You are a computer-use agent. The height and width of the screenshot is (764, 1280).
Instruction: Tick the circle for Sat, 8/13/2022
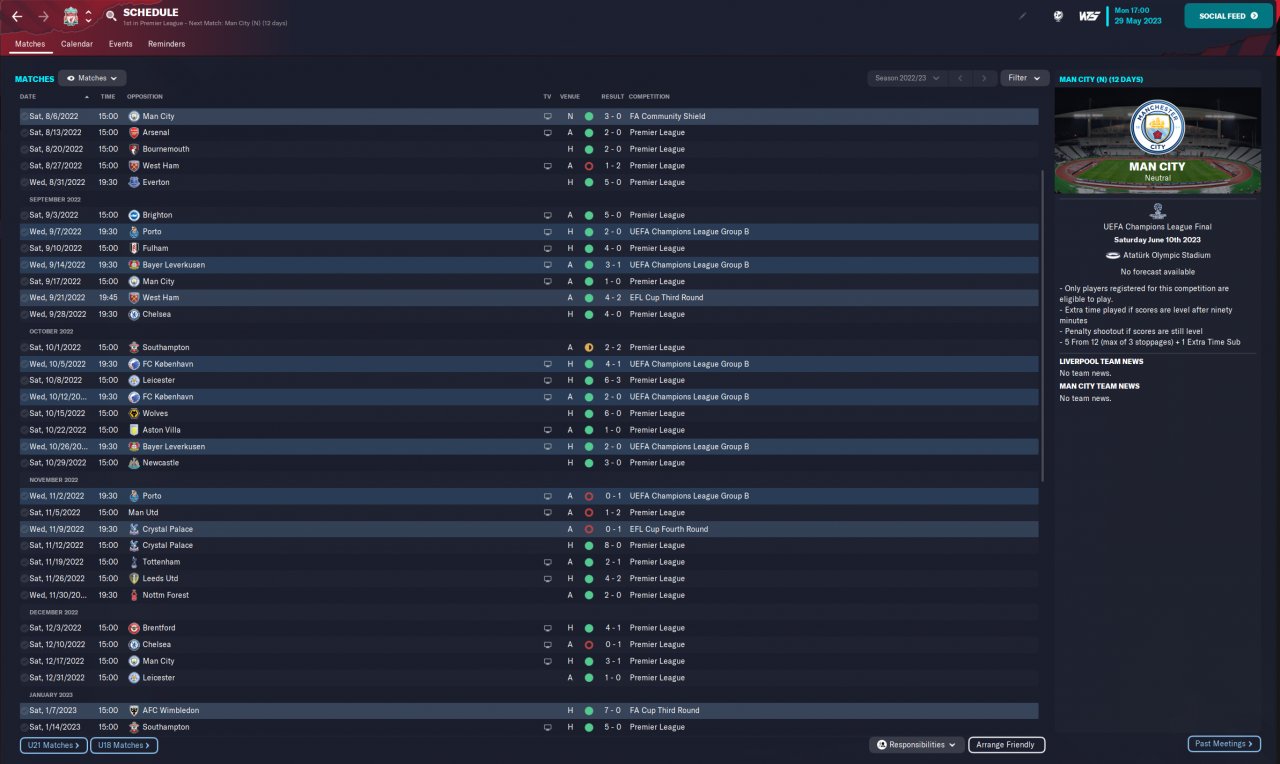(24, 132)
